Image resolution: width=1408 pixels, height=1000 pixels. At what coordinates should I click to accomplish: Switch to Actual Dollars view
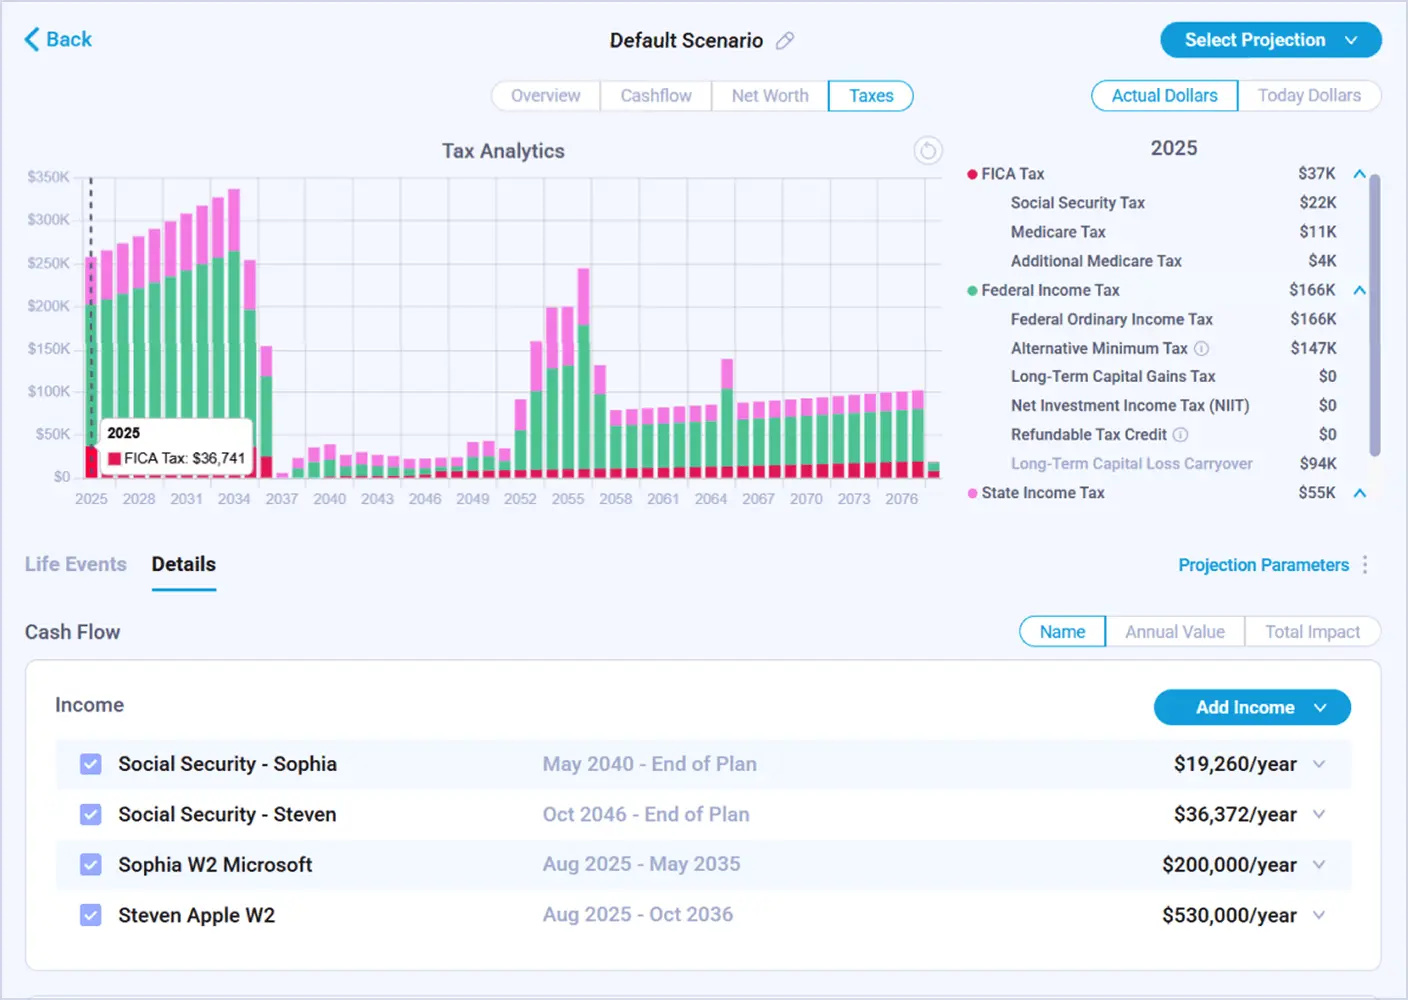pos(1165,96)
